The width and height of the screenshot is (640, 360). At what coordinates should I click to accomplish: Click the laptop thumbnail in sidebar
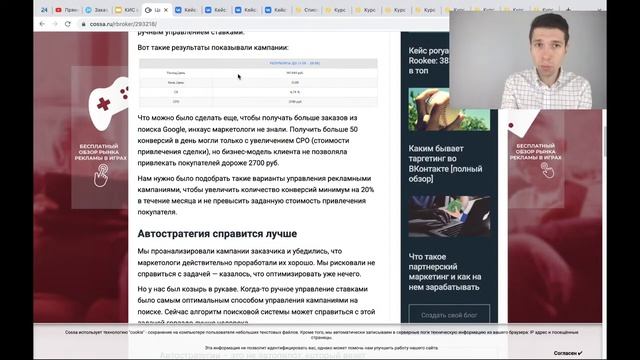point(449,216)
